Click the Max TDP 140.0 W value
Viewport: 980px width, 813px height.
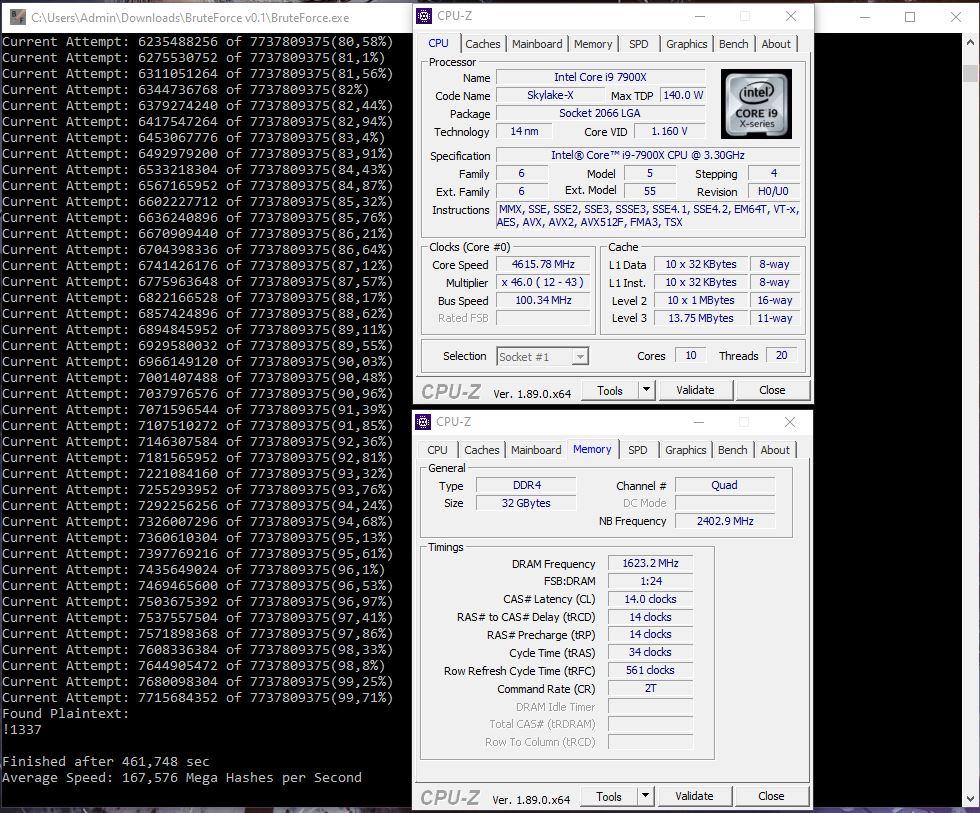click(682, 96)
